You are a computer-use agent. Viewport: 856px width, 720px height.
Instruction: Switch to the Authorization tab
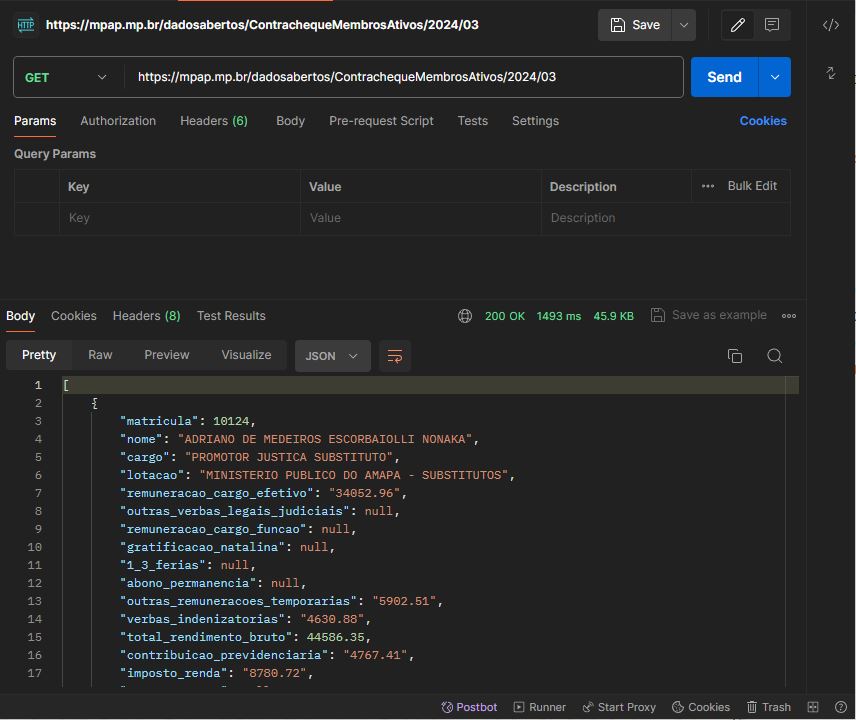118,121
